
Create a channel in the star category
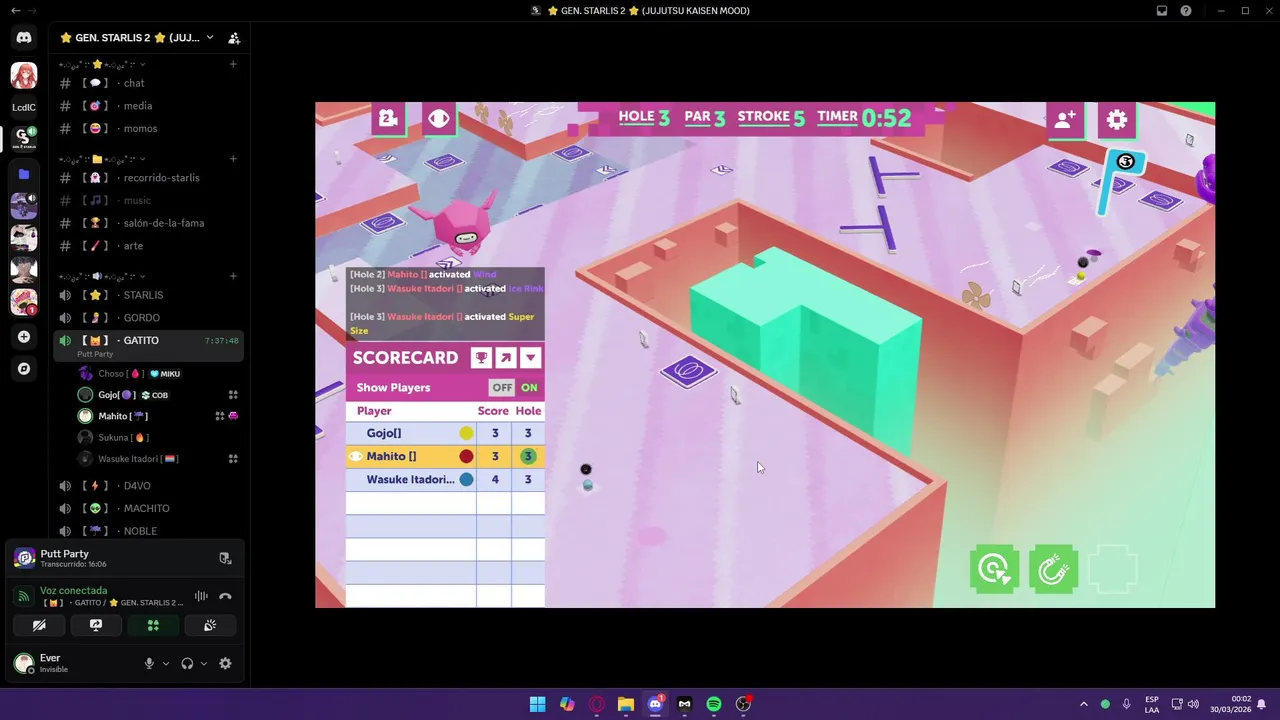pos(233,64)
